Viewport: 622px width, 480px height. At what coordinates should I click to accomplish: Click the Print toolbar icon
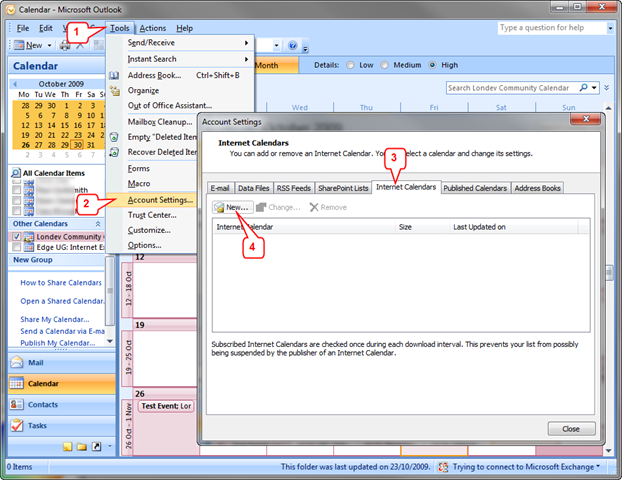point(65,46)
